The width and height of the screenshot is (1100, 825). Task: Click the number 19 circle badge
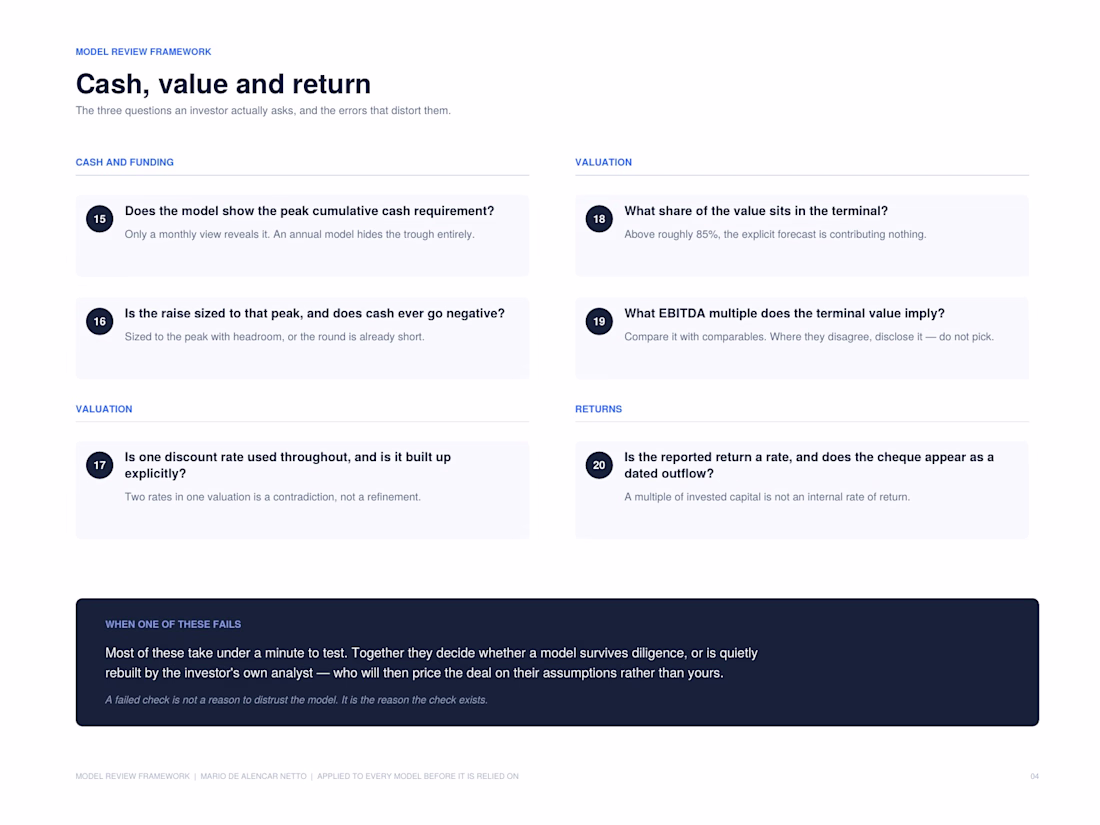(599, 321)
